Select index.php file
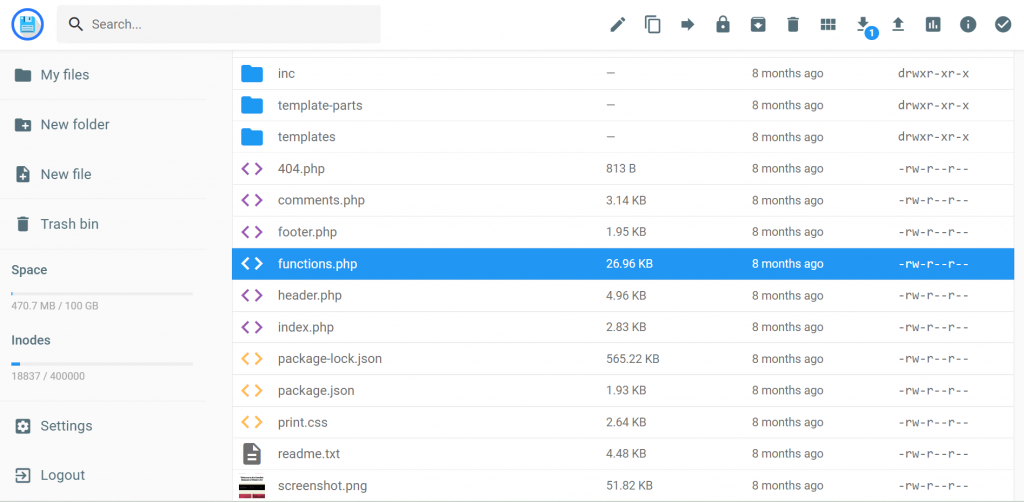 (623, 327)
